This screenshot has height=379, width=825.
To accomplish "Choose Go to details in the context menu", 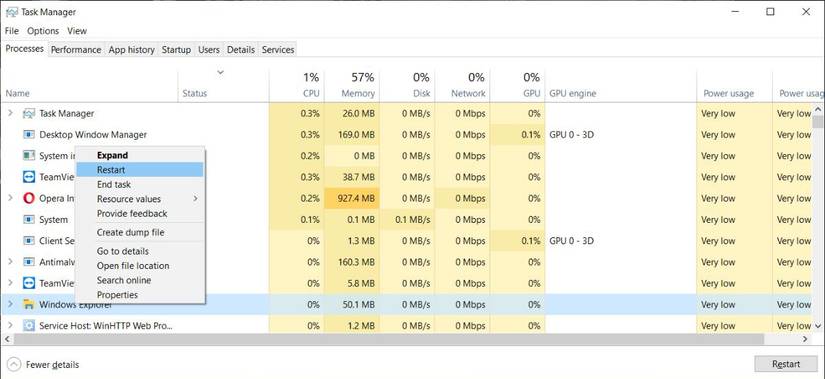I will tap(139, 251).
